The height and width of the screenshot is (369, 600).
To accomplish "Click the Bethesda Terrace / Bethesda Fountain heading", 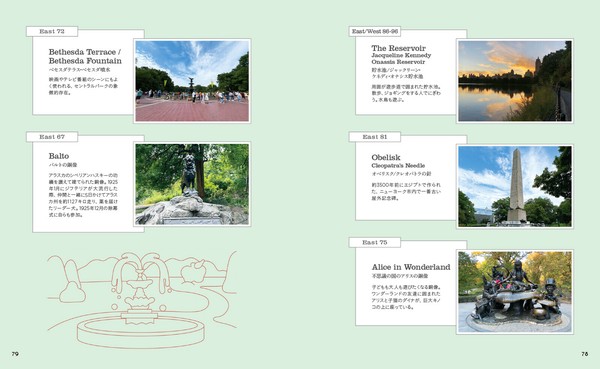I will 85,56.
